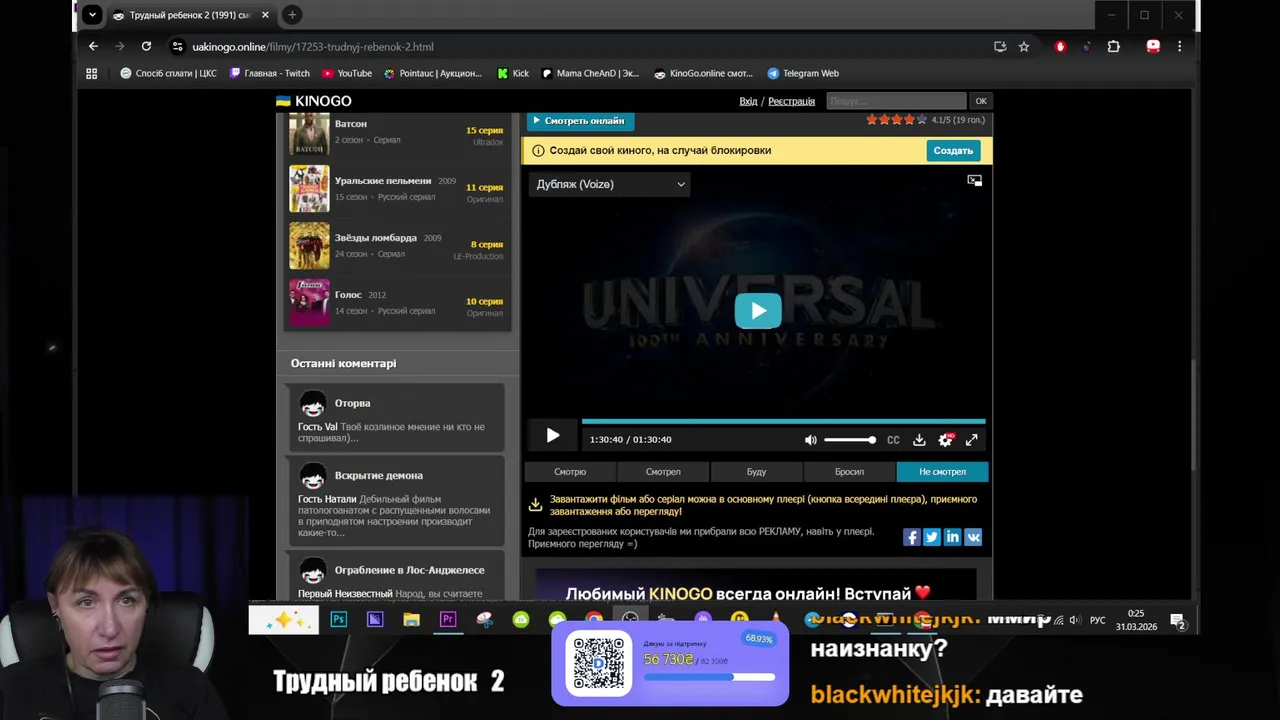
Task: Start playback with the player bar play icon
Action: (x=553, y=436)
